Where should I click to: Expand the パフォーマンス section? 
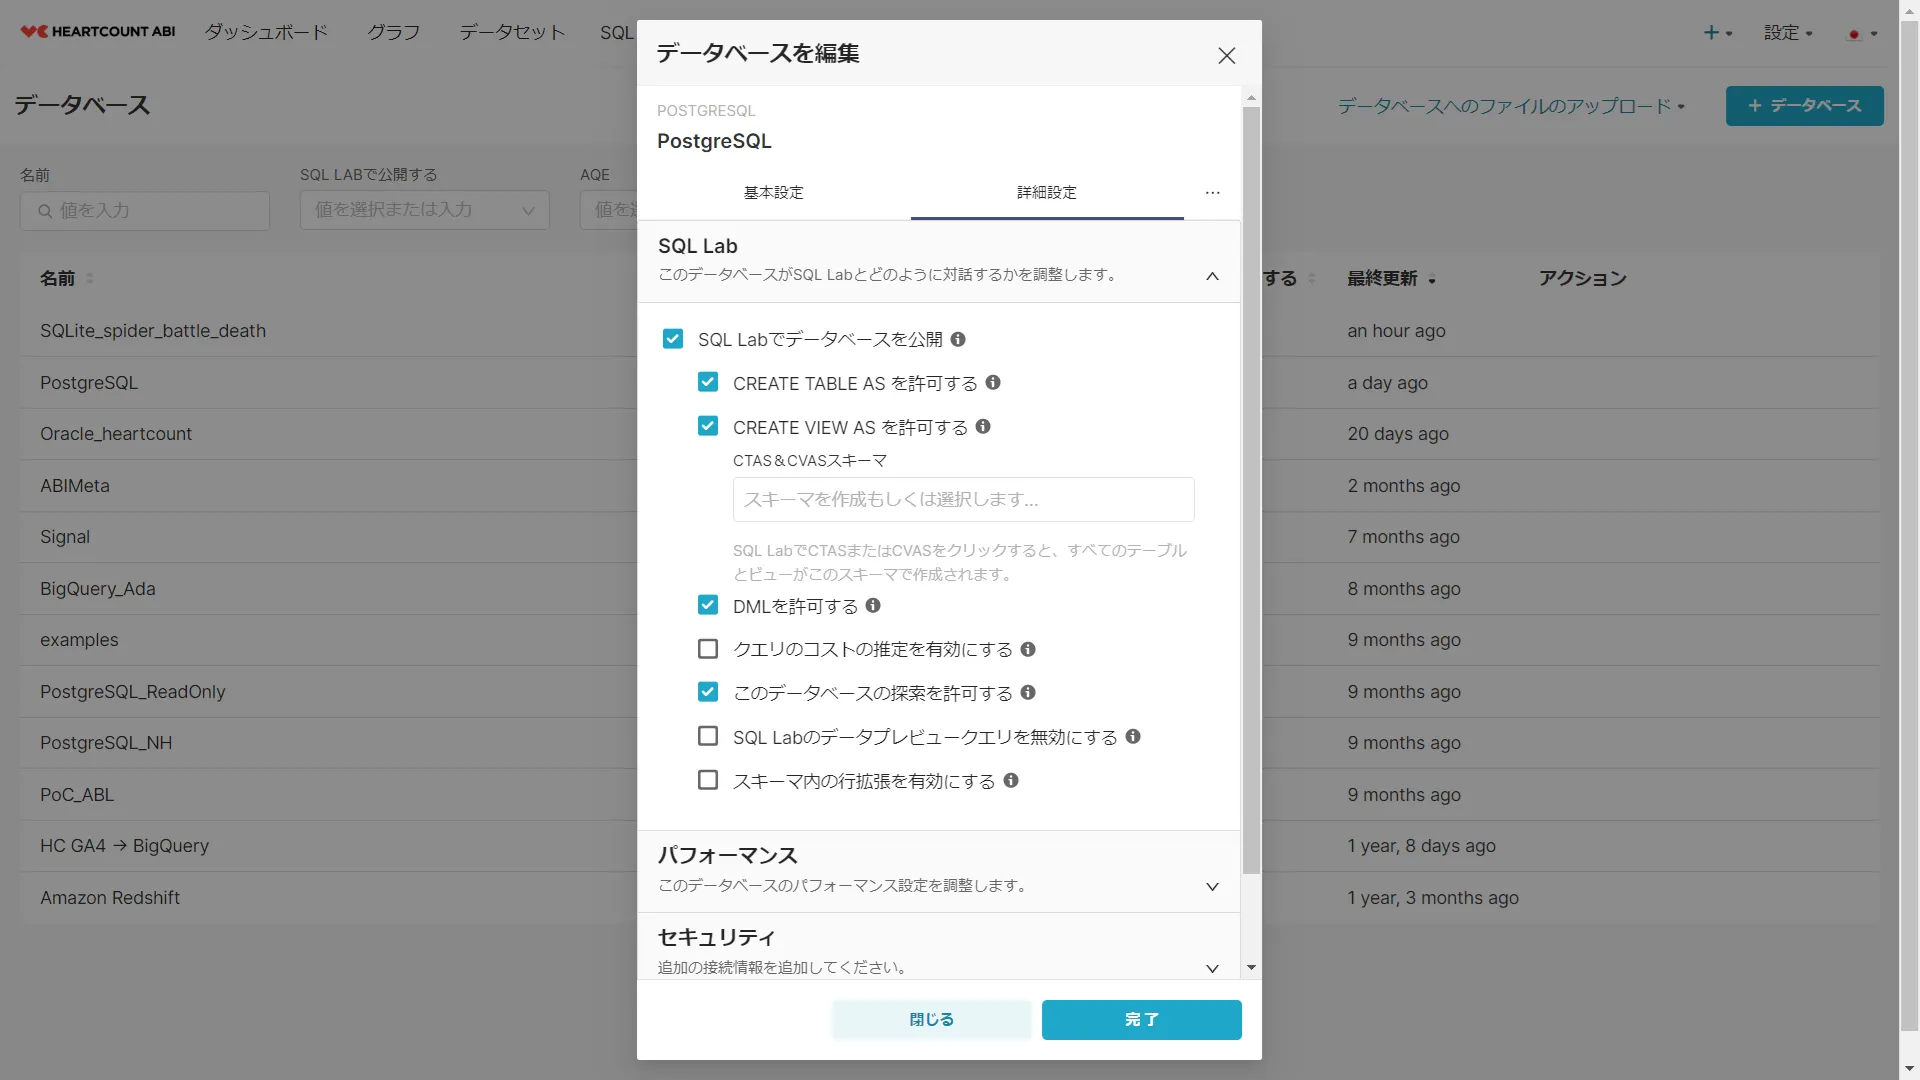click(1212, 886)
